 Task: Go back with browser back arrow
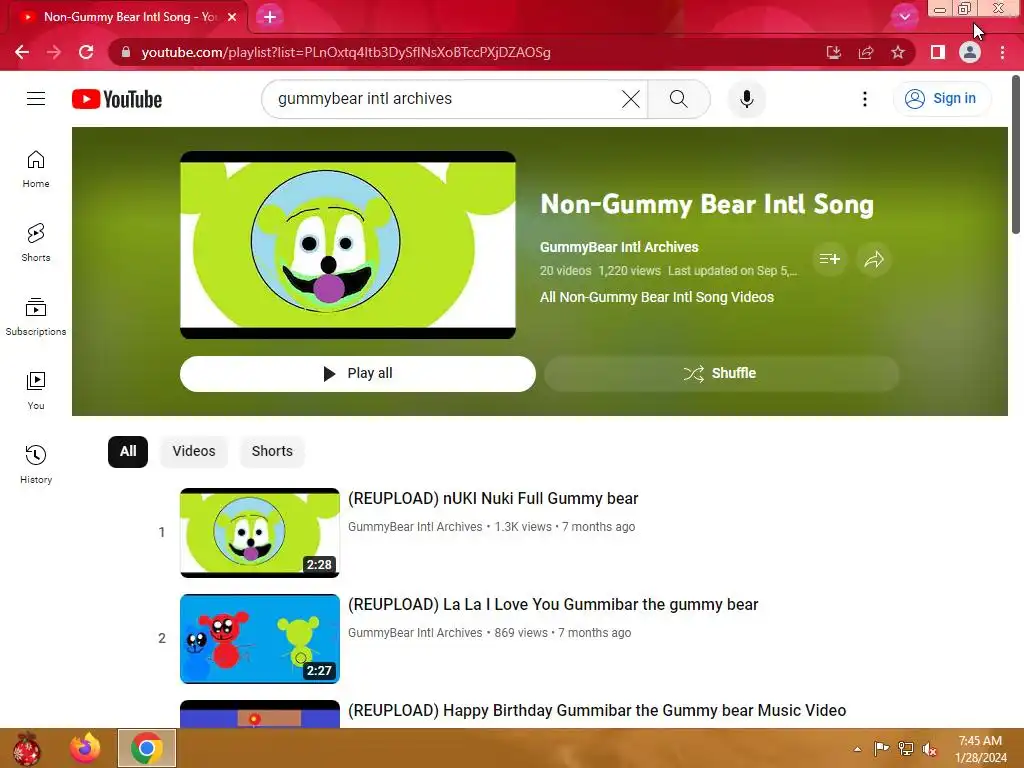(x=22, y=52)
